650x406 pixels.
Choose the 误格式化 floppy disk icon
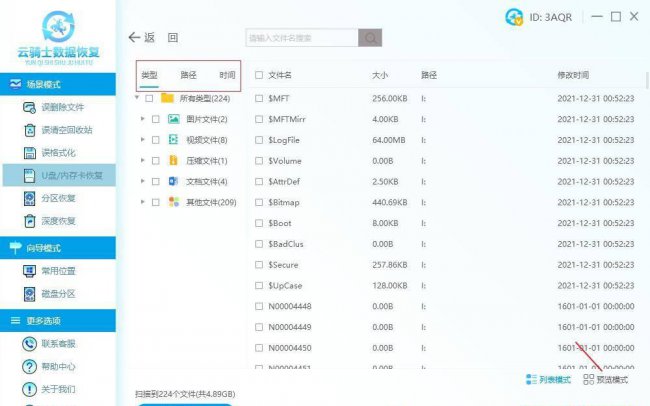(x=29, y=153)
